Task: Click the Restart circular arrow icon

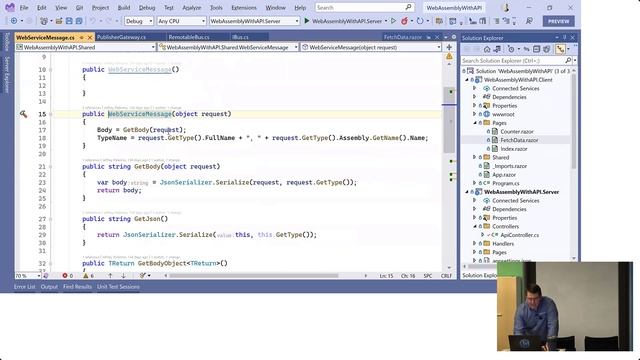Action: (x=420, y=21)
